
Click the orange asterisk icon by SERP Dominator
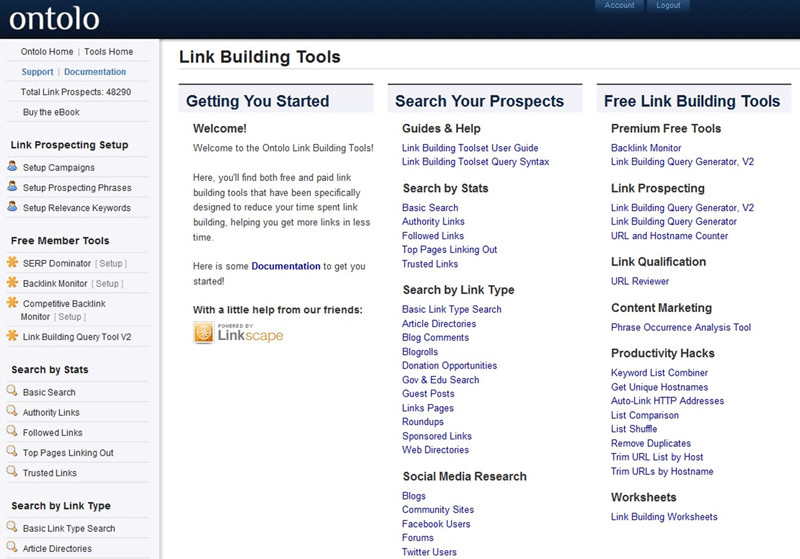click(12, 263)
